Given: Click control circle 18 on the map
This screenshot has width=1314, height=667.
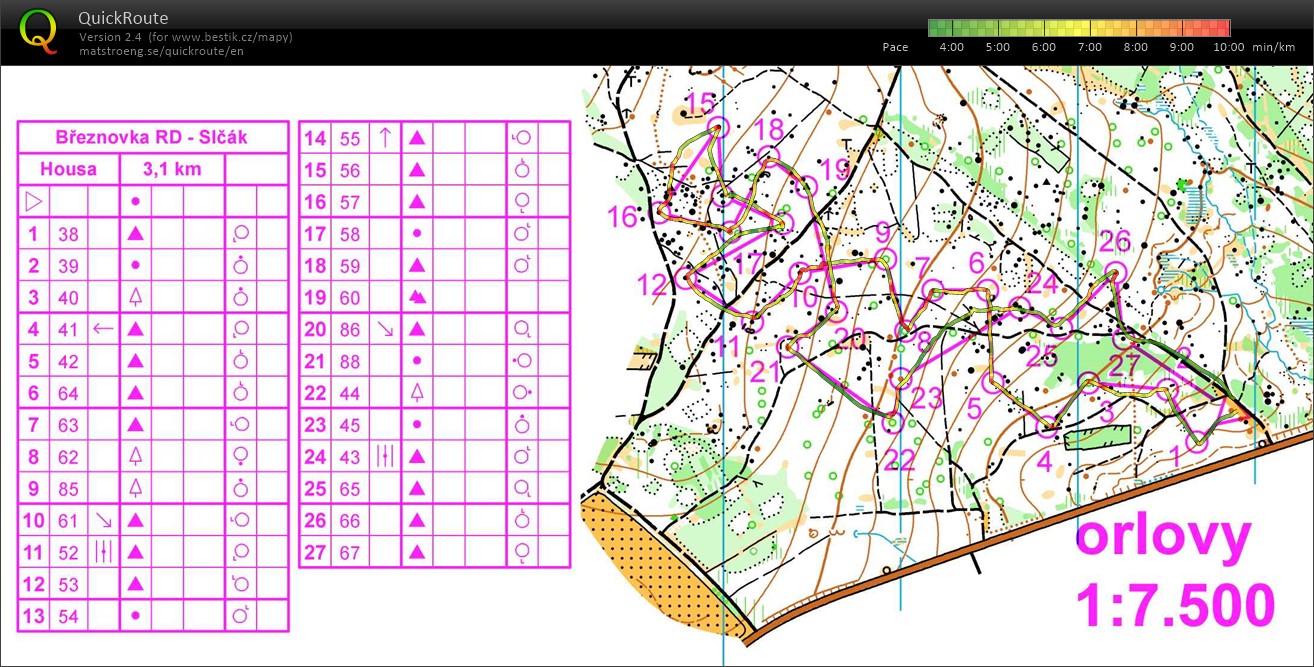Looking at the screenshot, I should tap(767, 155).
